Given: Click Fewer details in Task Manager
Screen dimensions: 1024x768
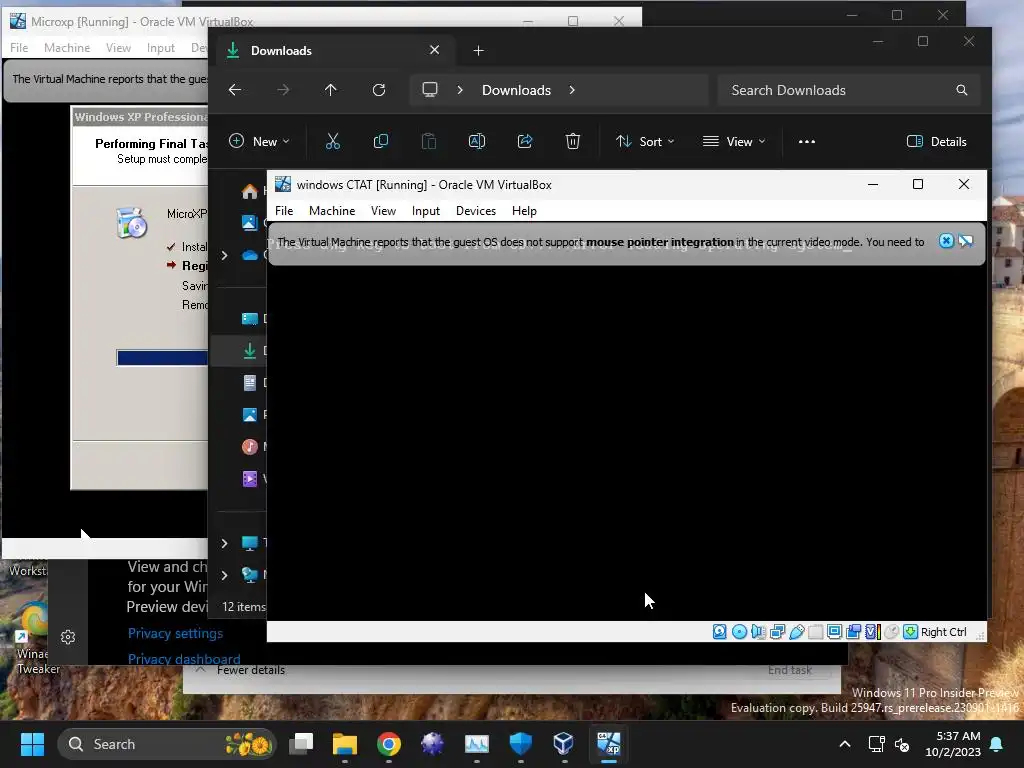Looking at the screenshot, I should tap(242, 670).
